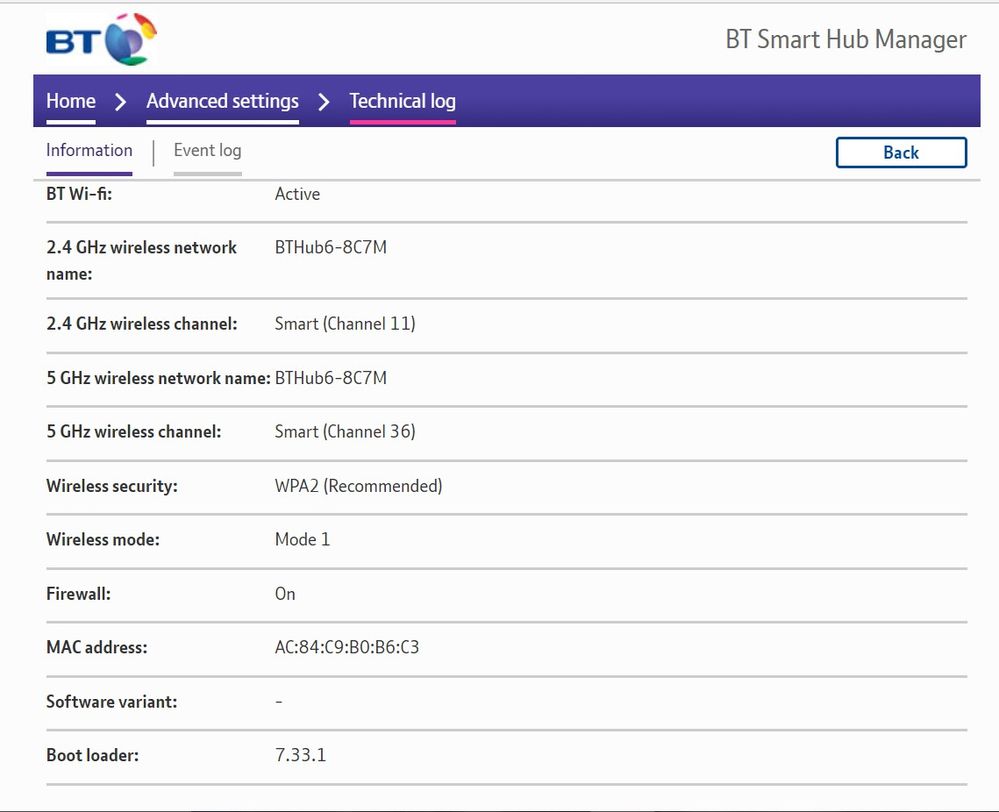The width and height of the screenshot is (999, 812).
Task: Switch to the Information tab
Action: click(x=89, y=150)
